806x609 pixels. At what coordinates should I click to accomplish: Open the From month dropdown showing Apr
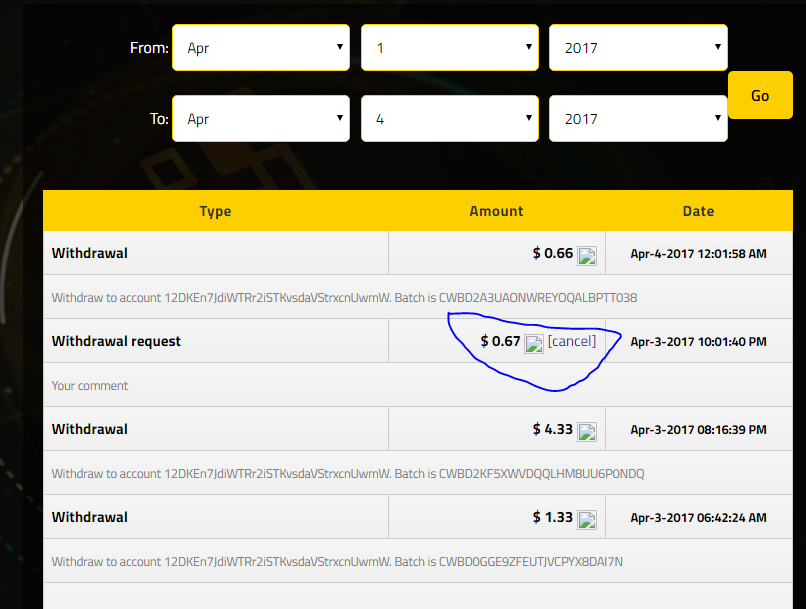261,48
